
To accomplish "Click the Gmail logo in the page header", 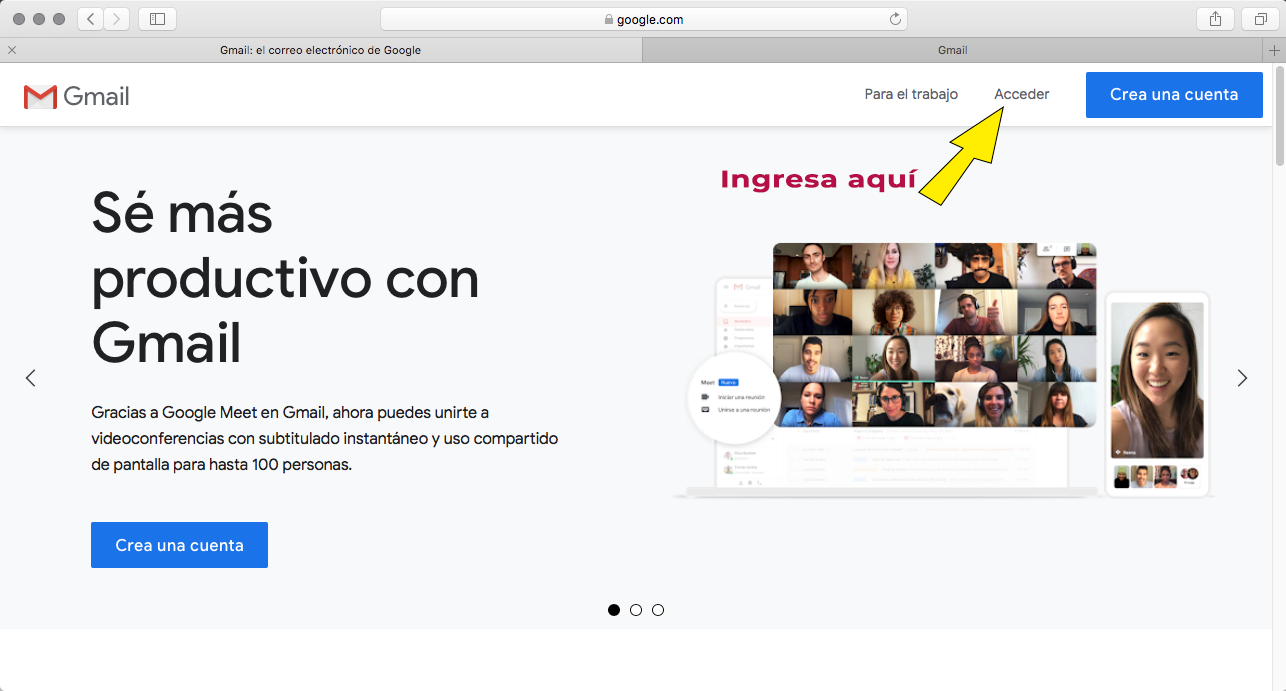I will coord(76,96).
